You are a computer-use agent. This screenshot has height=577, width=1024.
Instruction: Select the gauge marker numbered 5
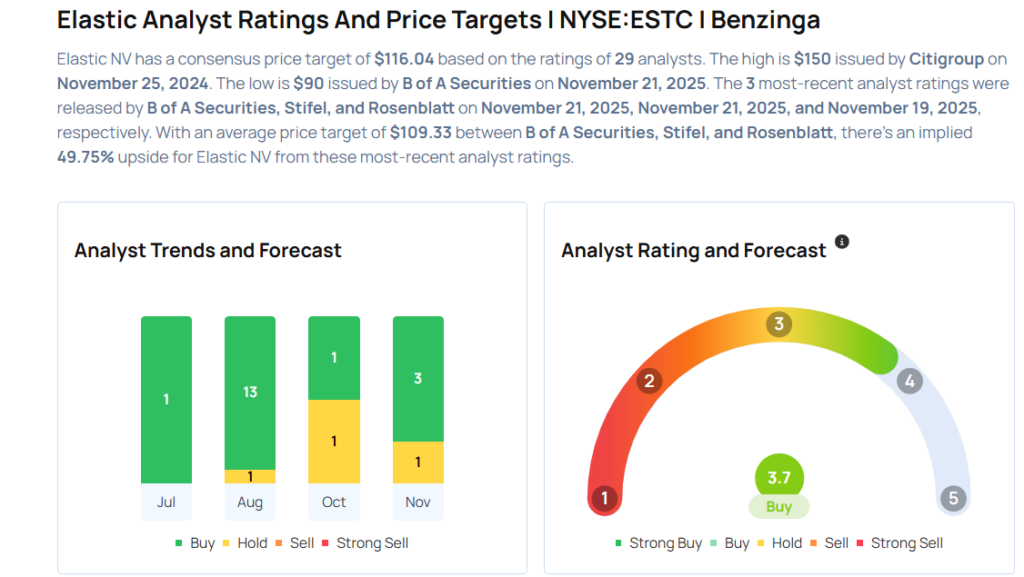click(x=953, y=498)
